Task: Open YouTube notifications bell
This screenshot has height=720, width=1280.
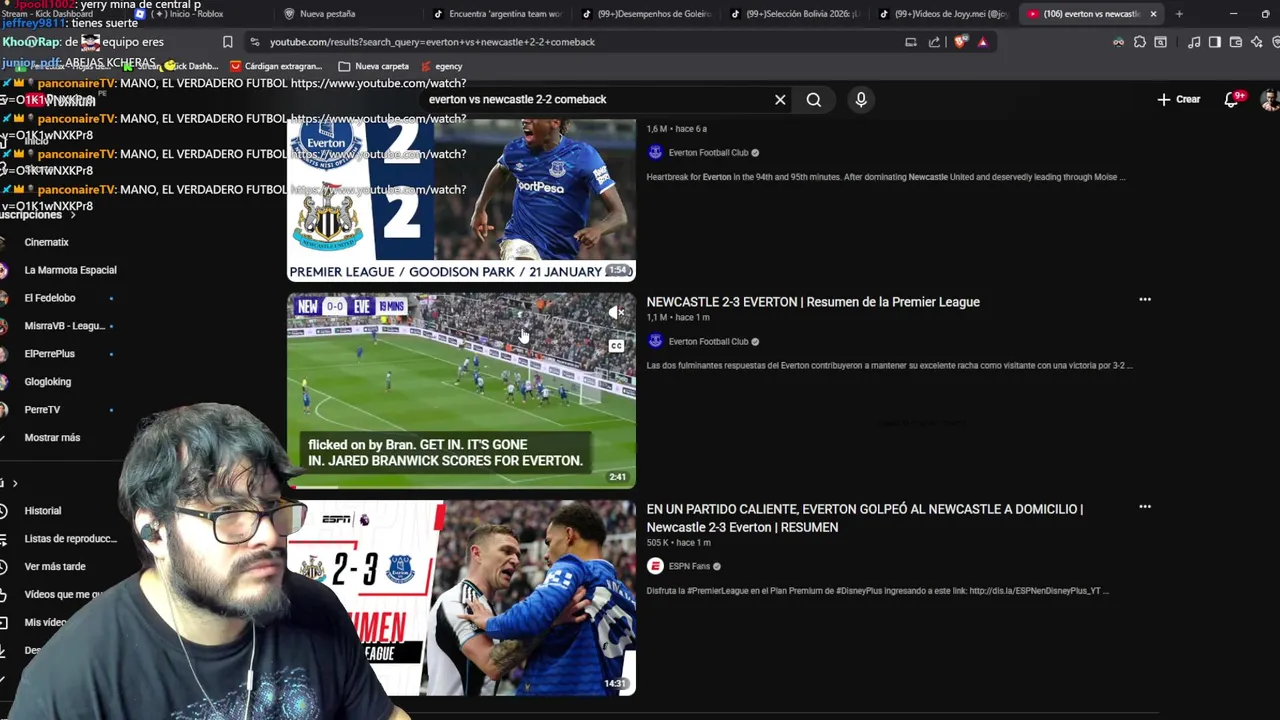Action: [1232, 100]
